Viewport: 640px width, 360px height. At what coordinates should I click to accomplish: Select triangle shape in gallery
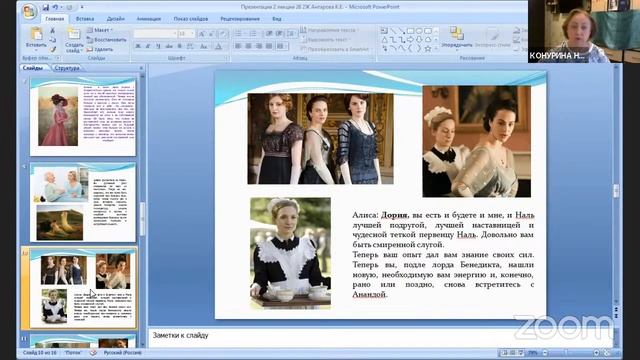point(384,40)
